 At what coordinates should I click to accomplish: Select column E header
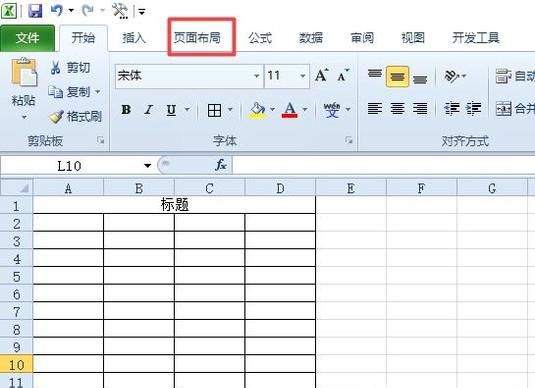(351, 188)
